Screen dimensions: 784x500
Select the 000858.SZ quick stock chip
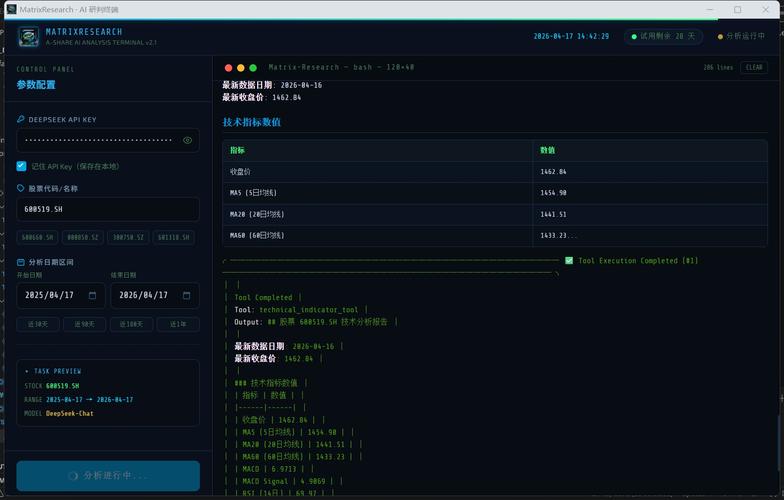(84, 237)
